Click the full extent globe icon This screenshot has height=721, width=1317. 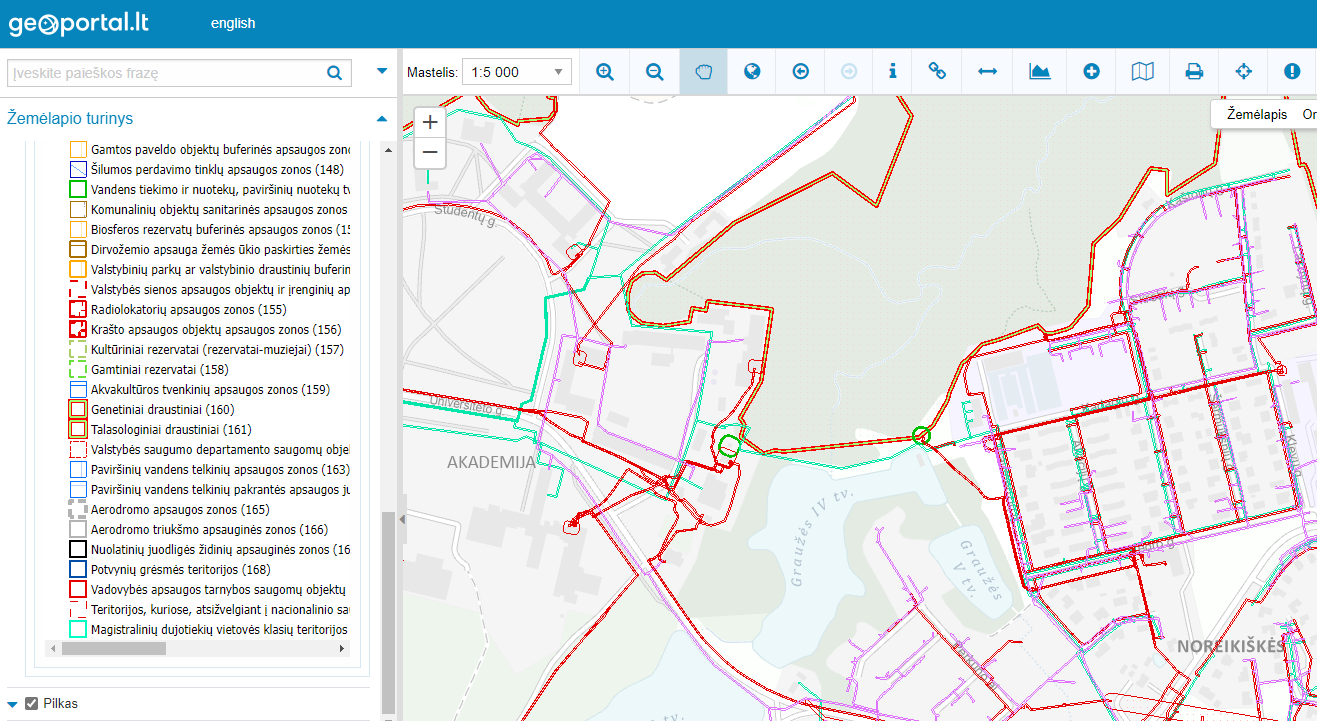(x=753, y=72)
